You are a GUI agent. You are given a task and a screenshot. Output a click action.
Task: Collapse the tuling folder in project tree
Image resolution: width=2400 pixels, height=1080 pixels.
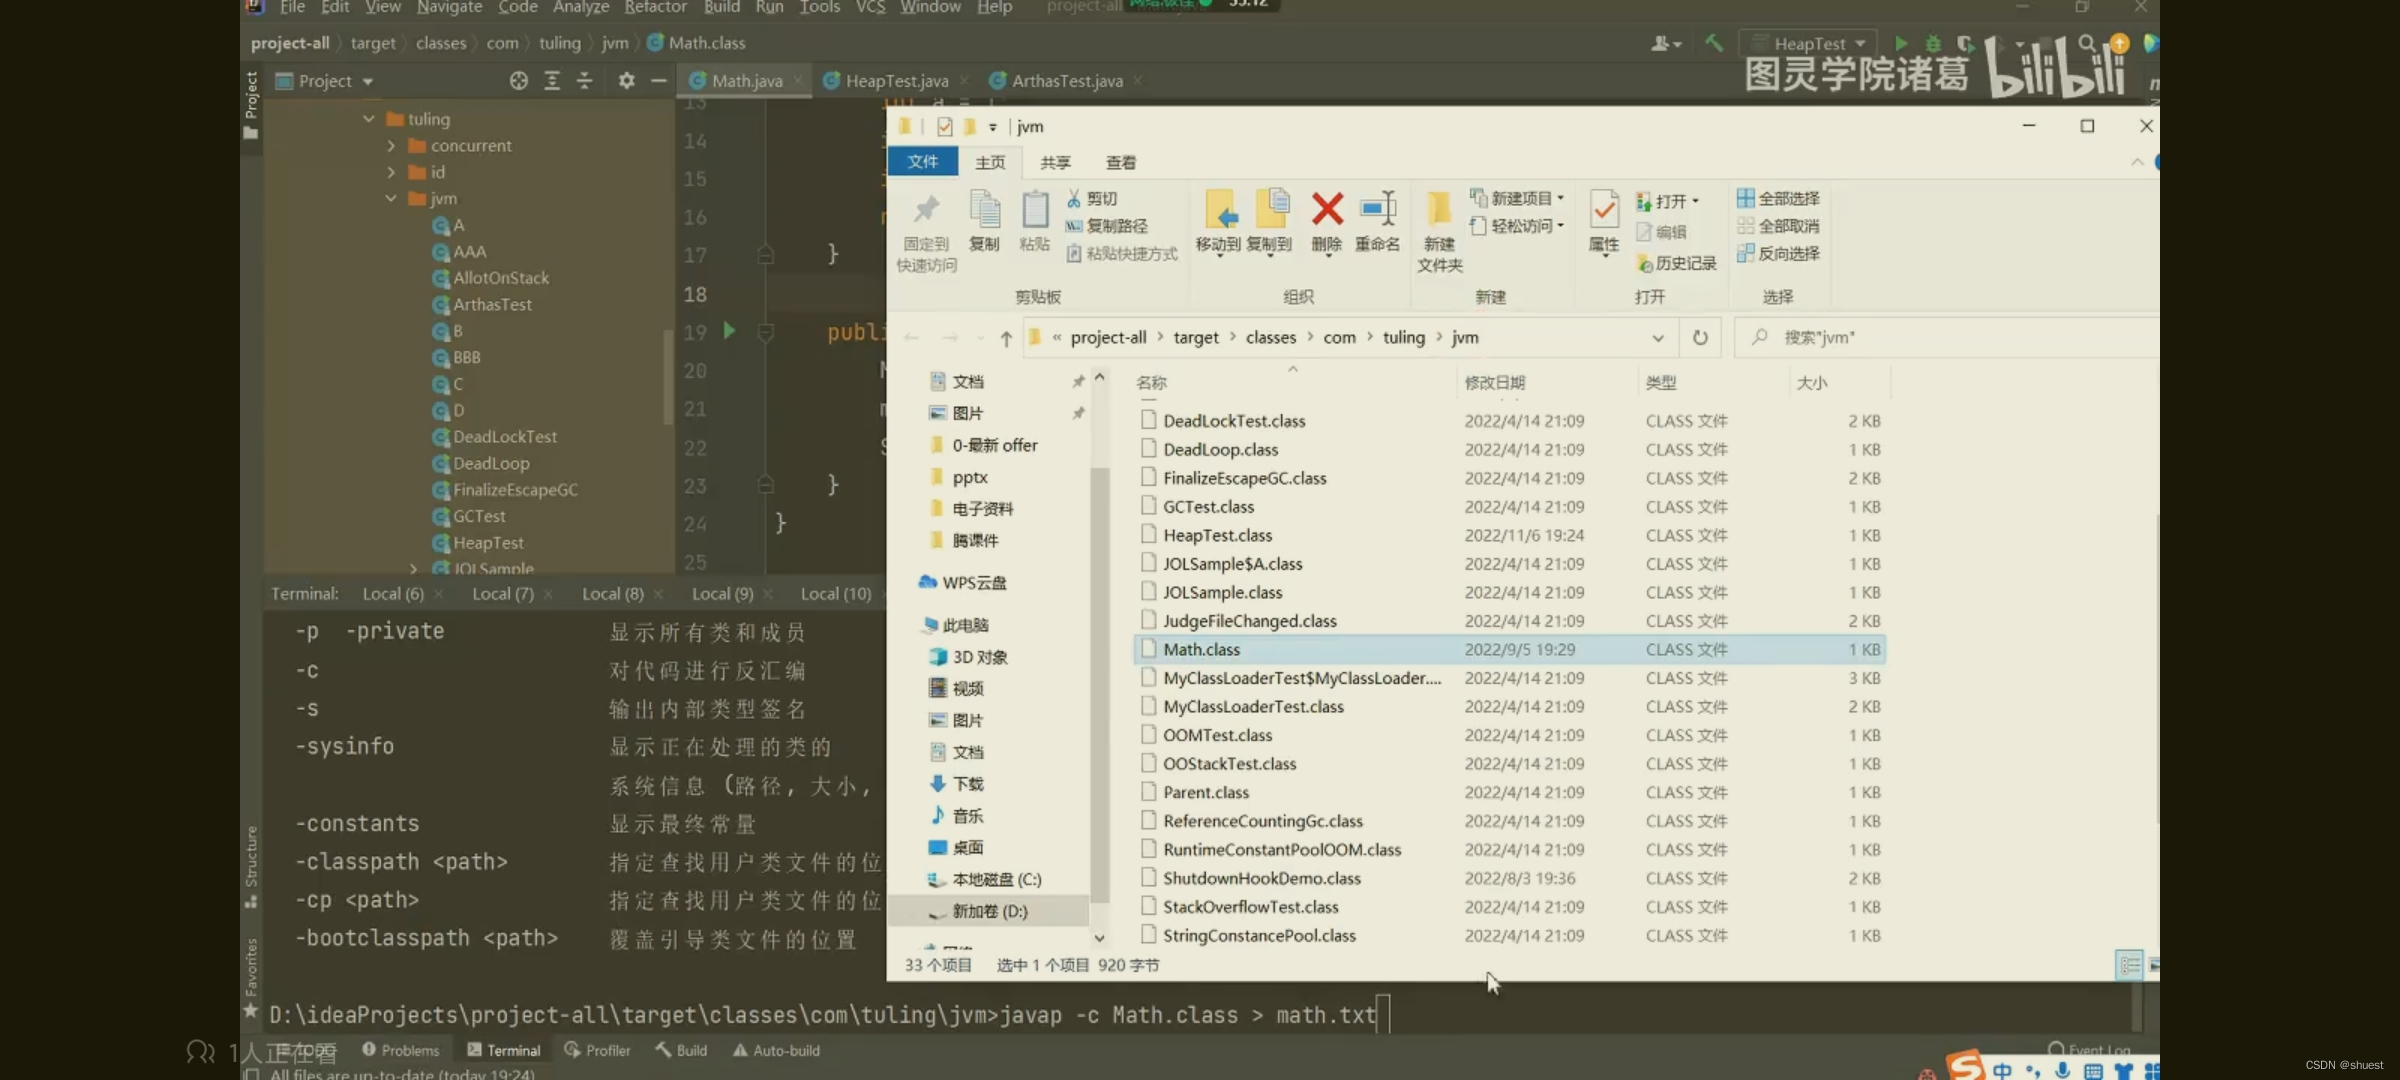point(368,119)
